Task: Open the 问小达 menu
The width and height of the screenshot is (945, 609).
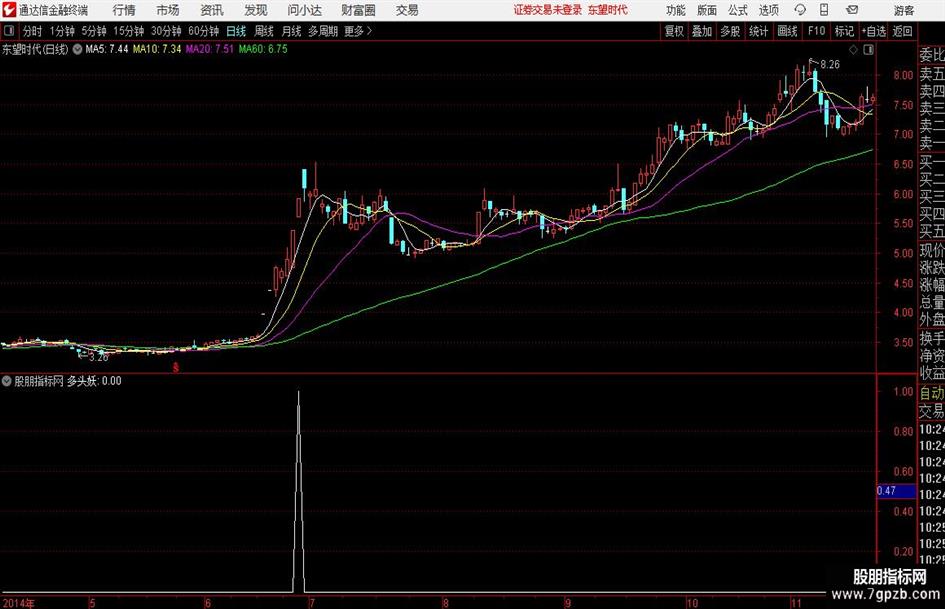Action: pyautogui.click(x=305, y=10)
